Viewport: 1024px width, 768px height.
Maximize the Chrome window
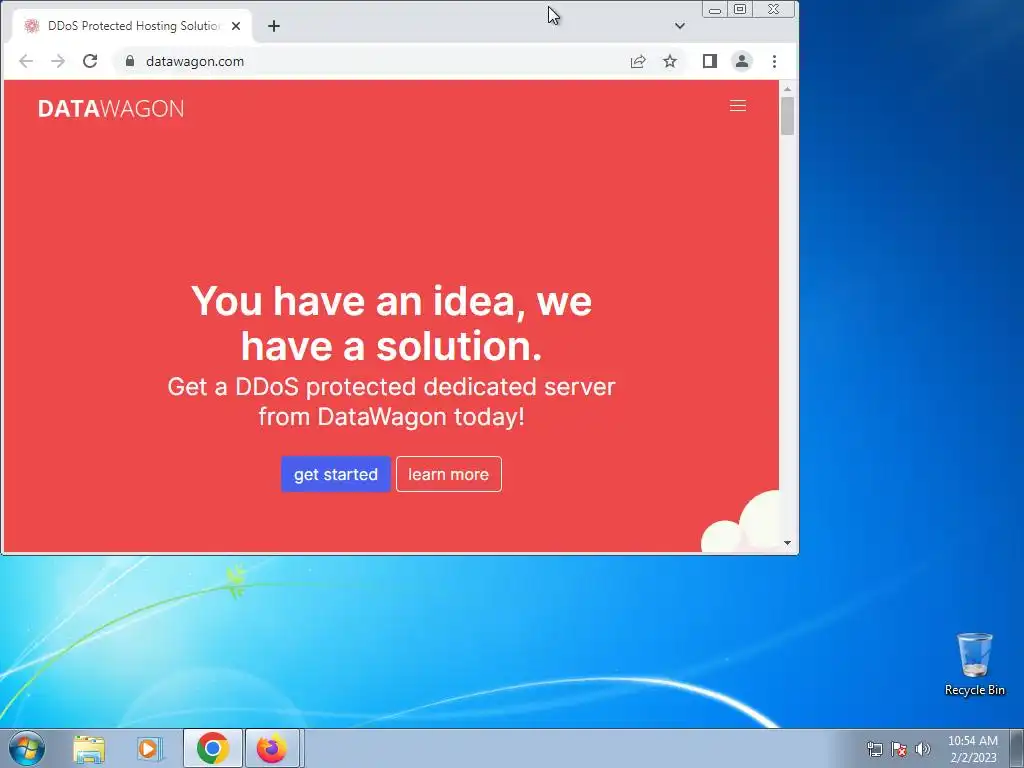click(x=740, y=10)
